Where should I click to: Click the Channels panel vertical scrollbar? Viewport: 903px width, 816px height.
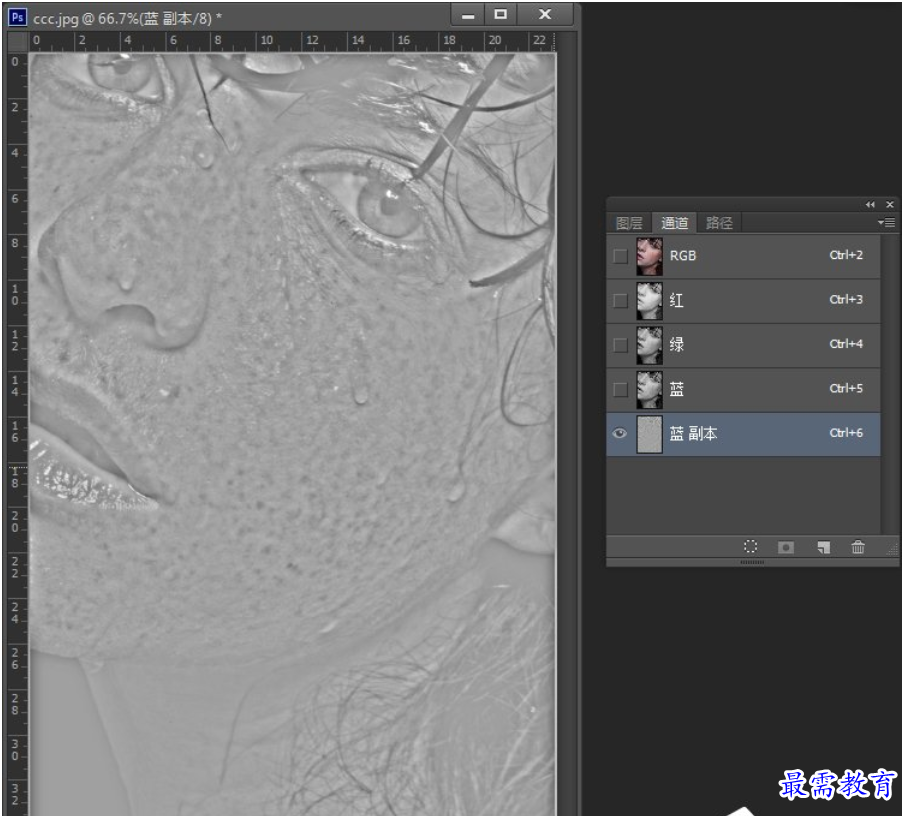[x=889, y=384]
